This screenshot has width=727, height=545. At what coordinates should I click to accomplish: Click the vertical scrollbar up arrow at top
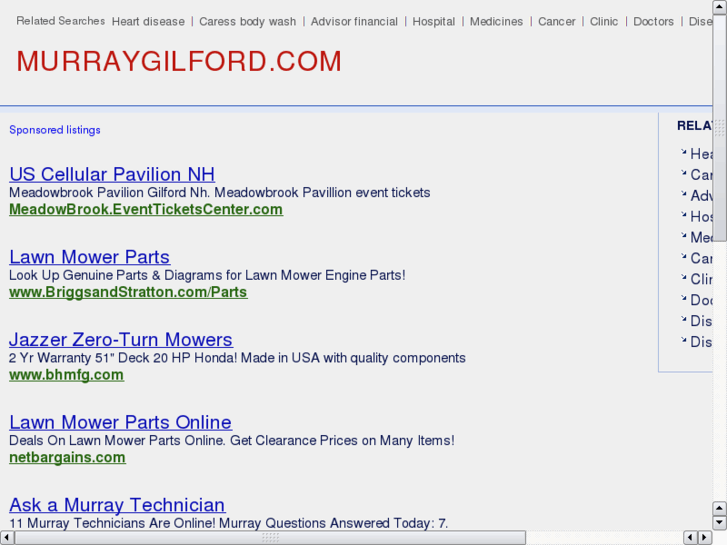720,6
